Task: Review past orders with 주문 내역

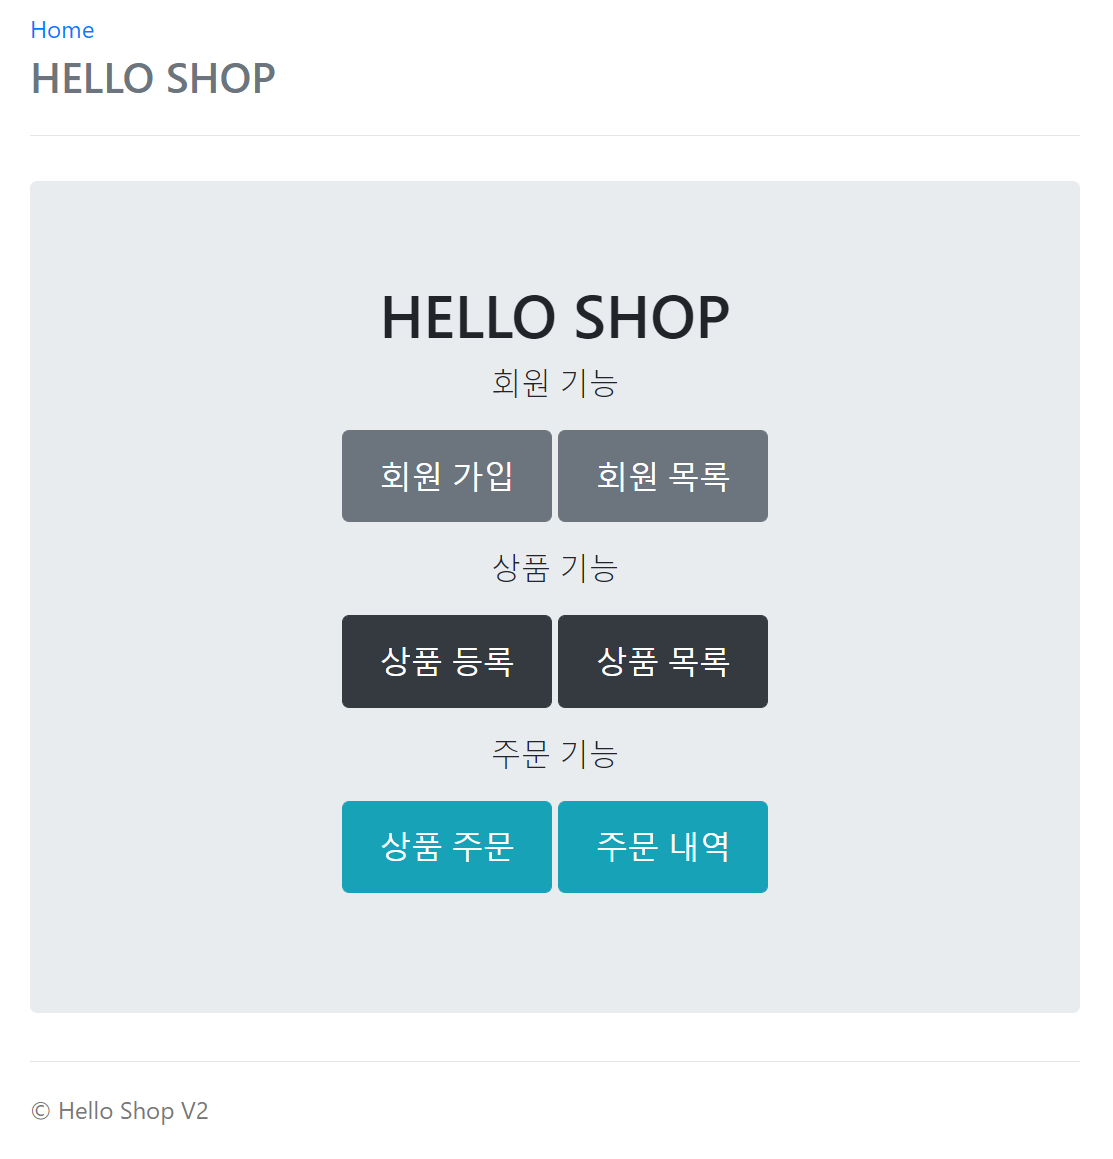Action: click(x=663, y=846)
